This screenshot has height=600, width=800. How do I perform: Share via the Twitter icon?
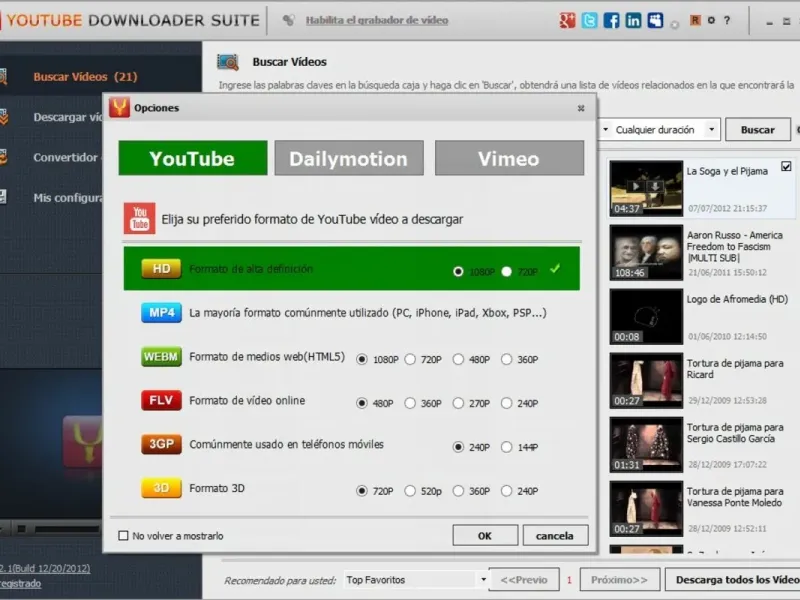tap(589, 20)
